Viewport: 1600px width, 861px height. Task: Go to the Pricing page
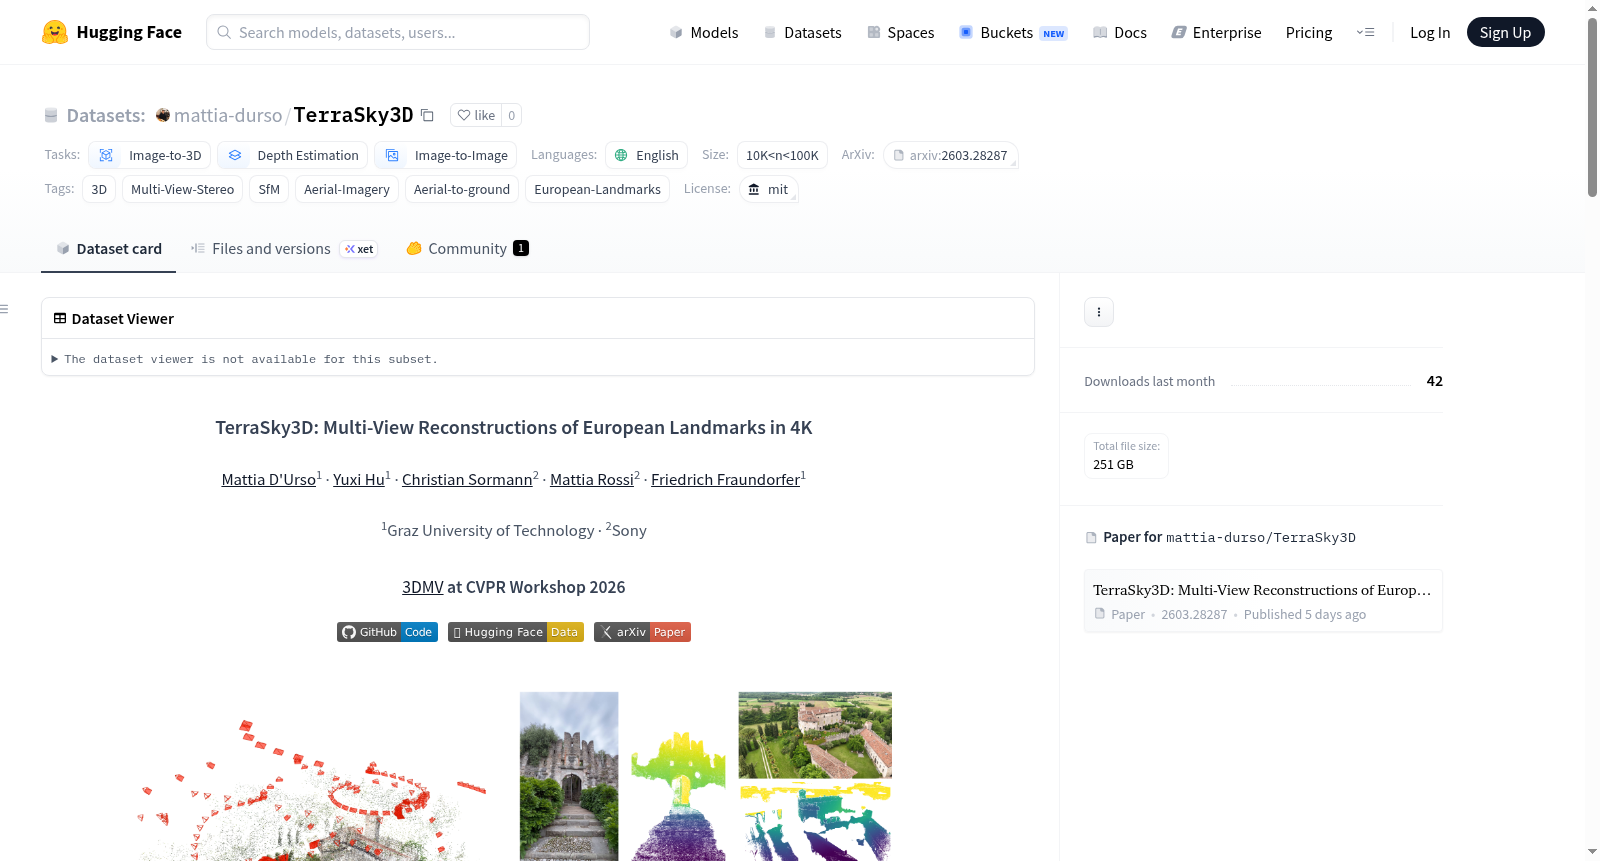(x=1309, y=32)
